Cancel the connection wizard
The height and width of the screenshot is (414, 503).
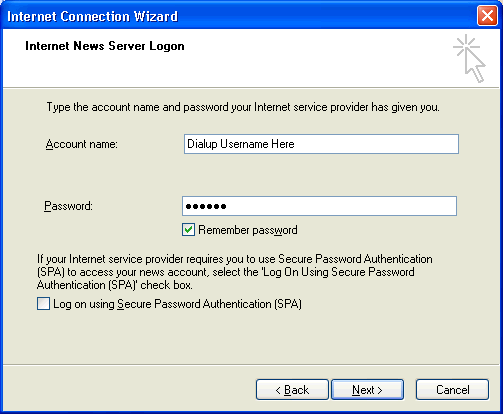pyautogui.click(x=452, y=389)
